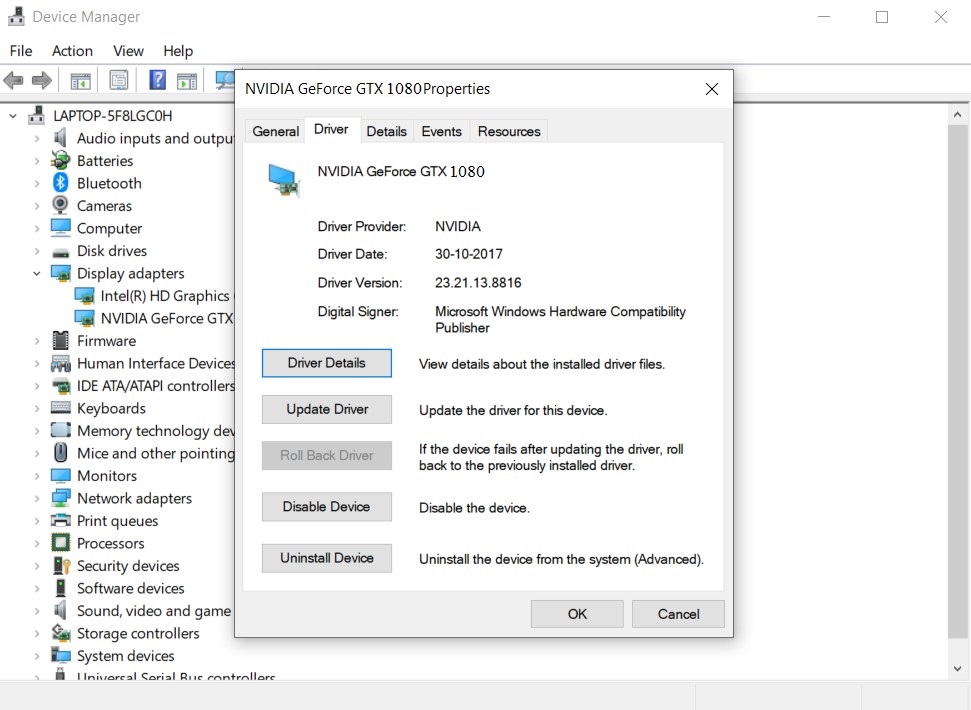971x710 pixels.
Task: Expand the System devices node chevron
Action: point(37,656)
